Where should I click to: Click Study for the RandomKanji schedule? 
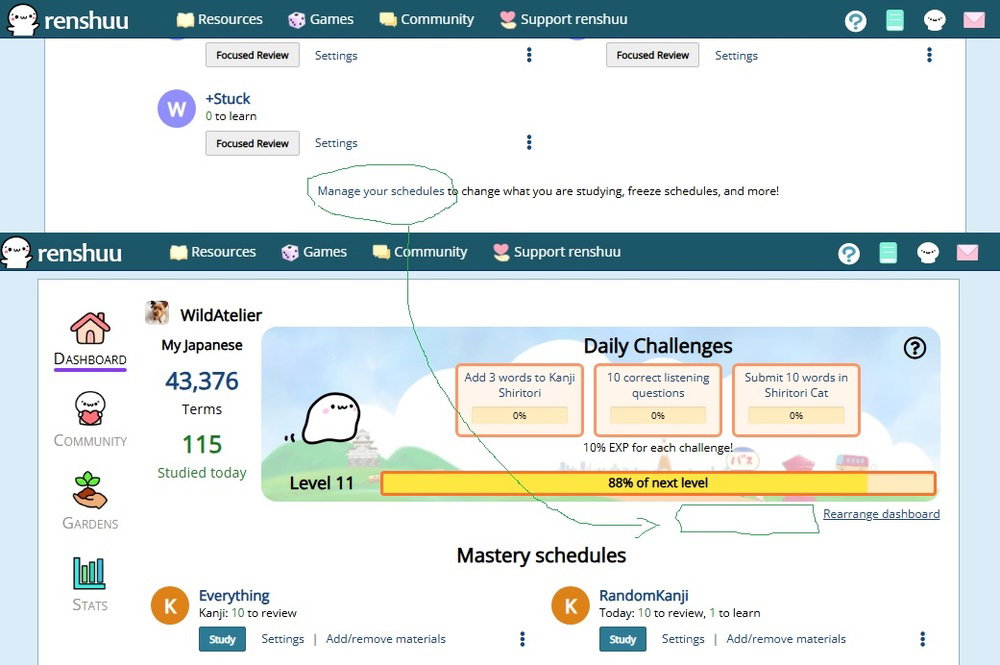coord(622,639)
